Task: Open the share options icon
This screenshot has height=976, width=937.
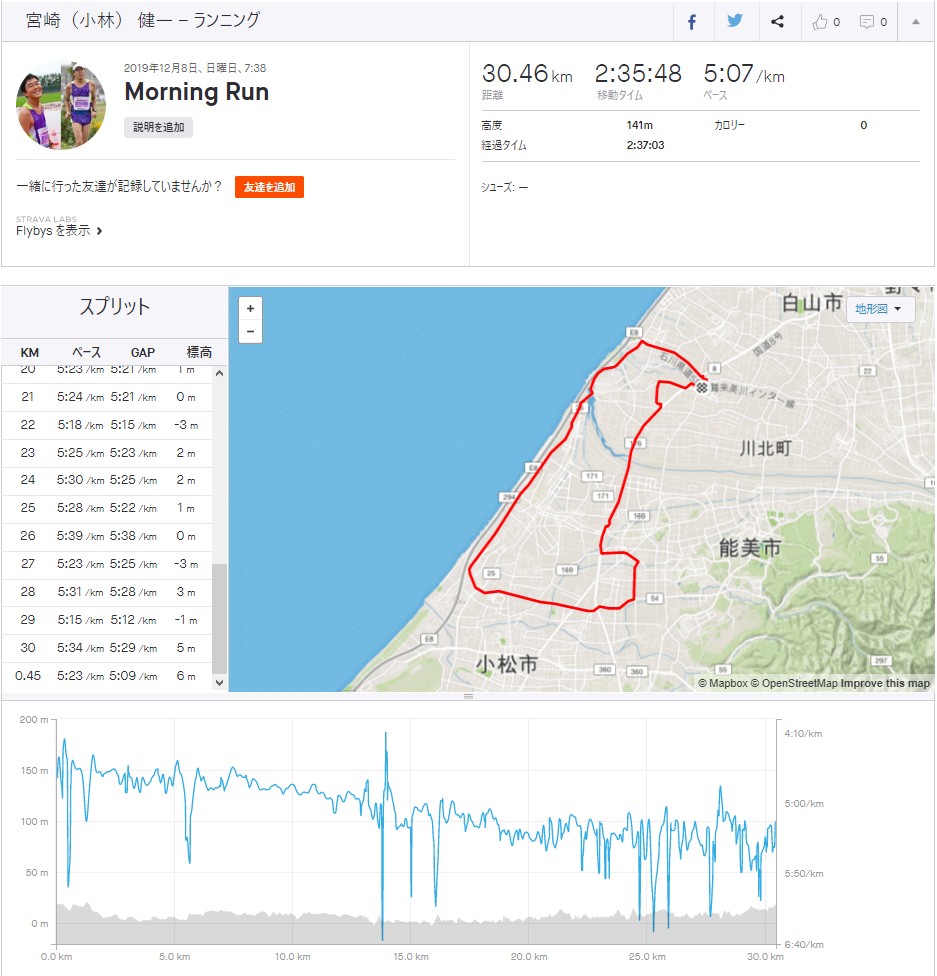Action: point(778,22)
